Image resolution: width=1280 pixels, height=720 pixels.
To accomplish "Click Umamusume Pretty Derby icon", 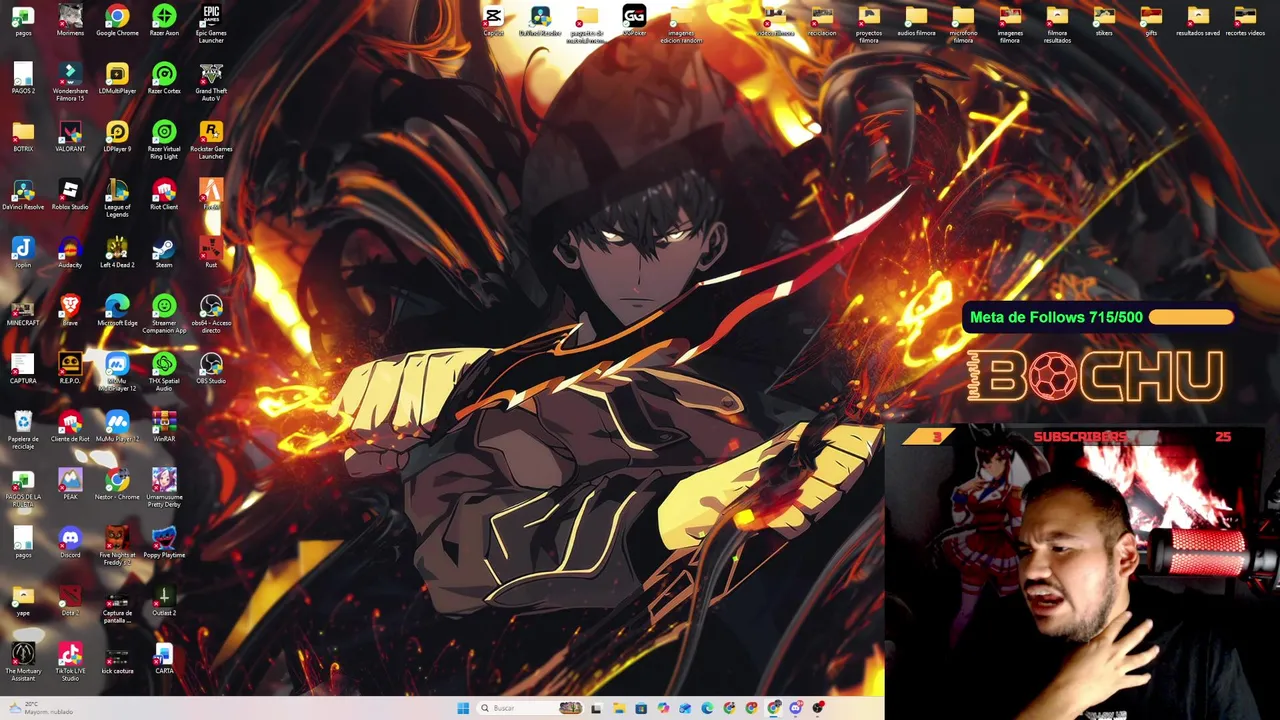I will point(164,488).
